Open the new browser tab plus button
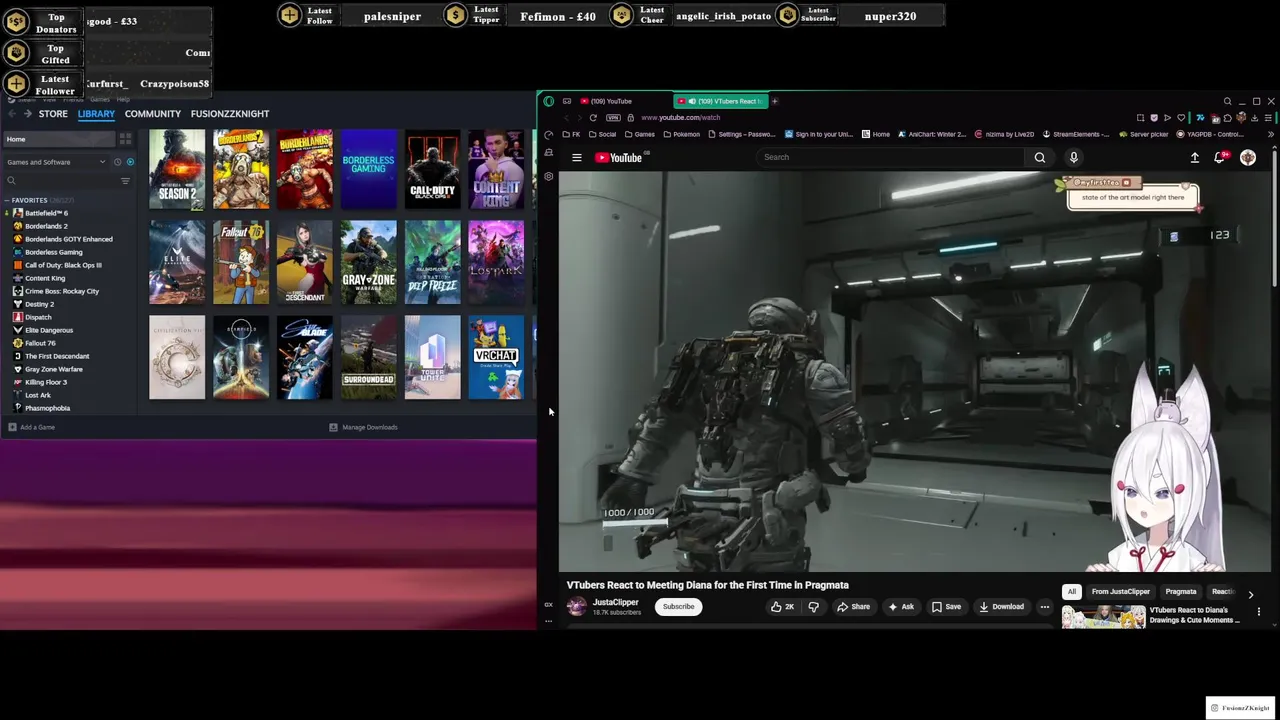1280x720 pixels. [774, 101]
